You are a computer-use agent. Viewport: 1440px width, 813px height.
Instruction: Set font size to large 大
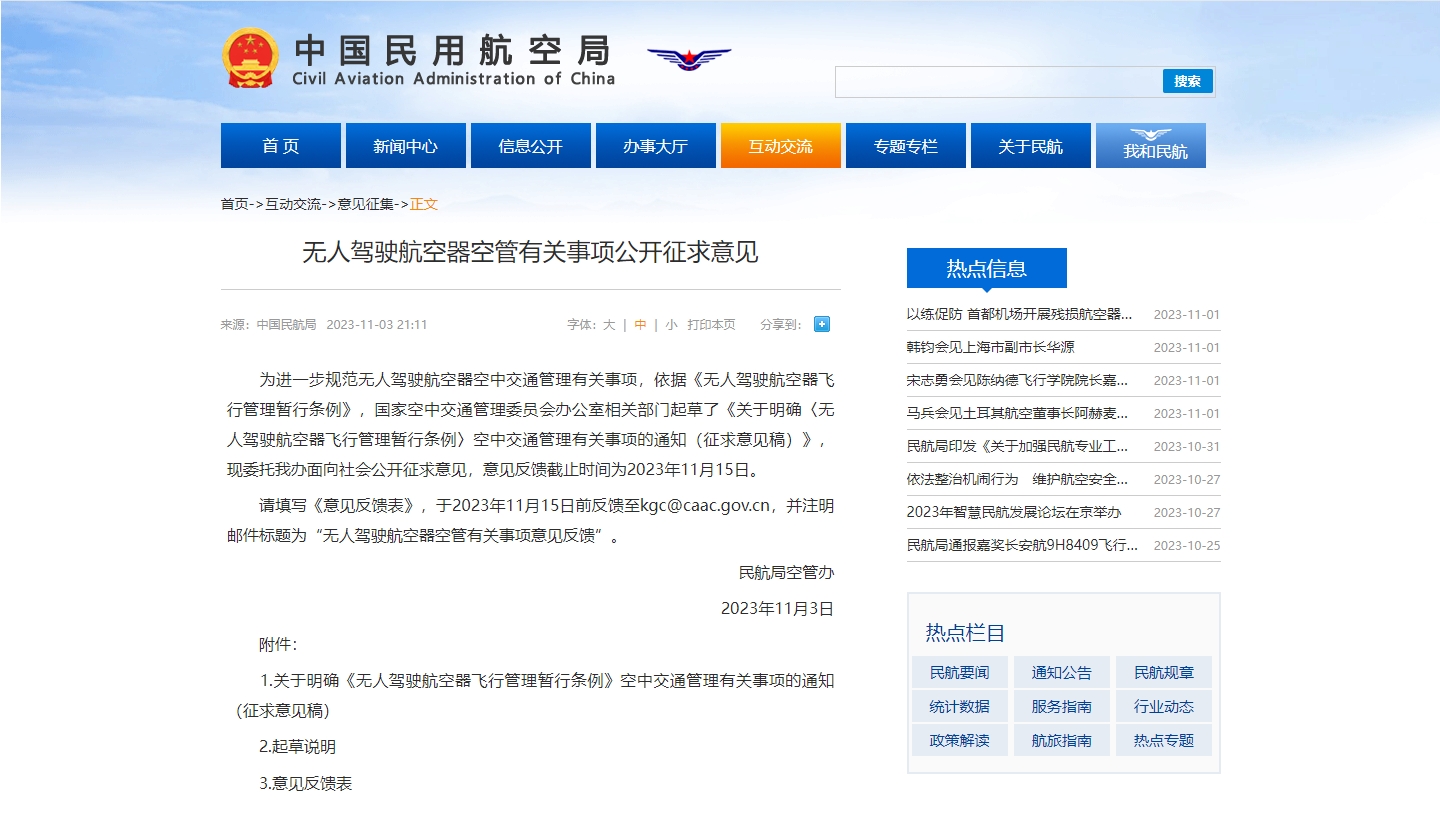608,325
